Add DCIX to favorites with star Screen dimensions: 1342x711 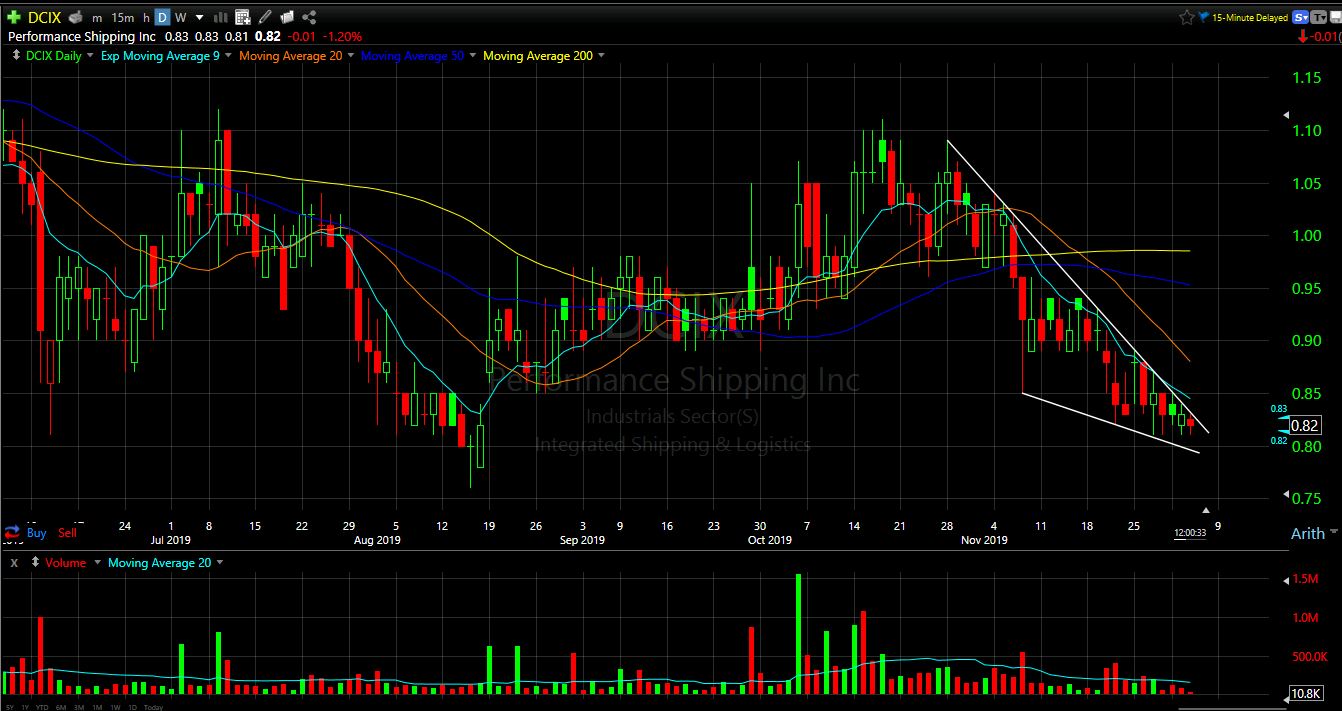coord(1187,17)
